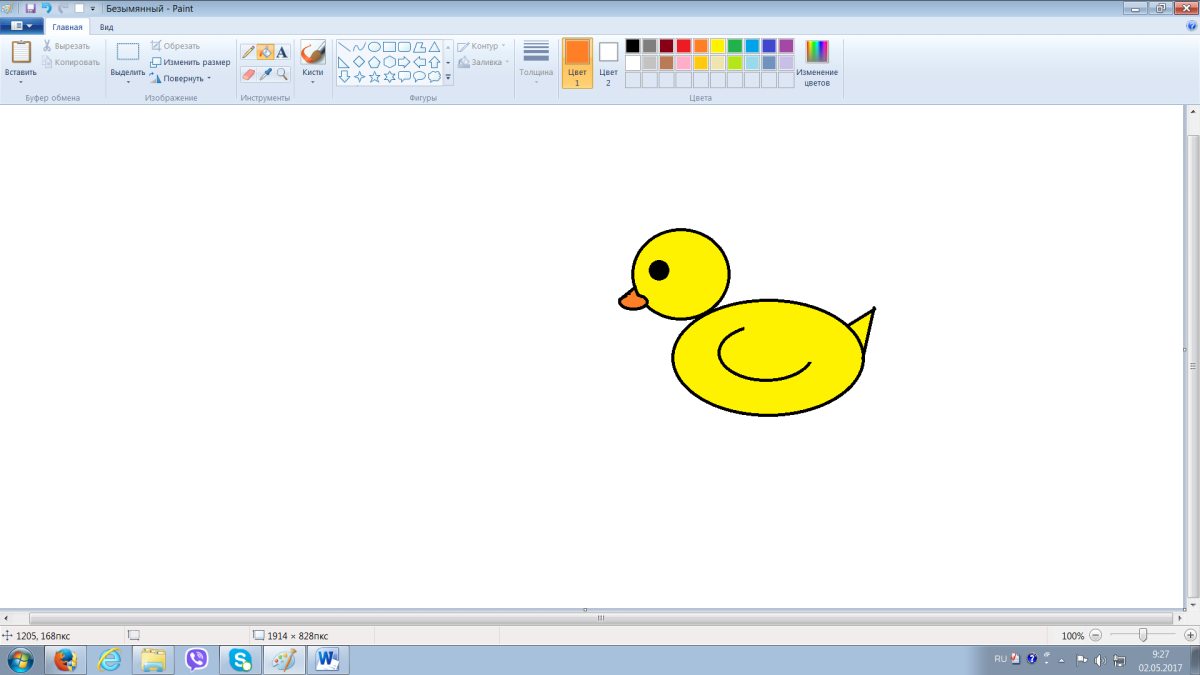Screen dimensions: 1200x675
Task: Open Изменение цветов color editor
Action: pyautogui.click(x=817, y=63)
